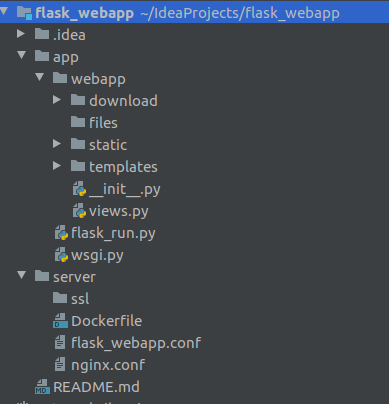Screen dimensions: 389x404
Task: Collapse the server folder arrow
Action: click(22, 275)
